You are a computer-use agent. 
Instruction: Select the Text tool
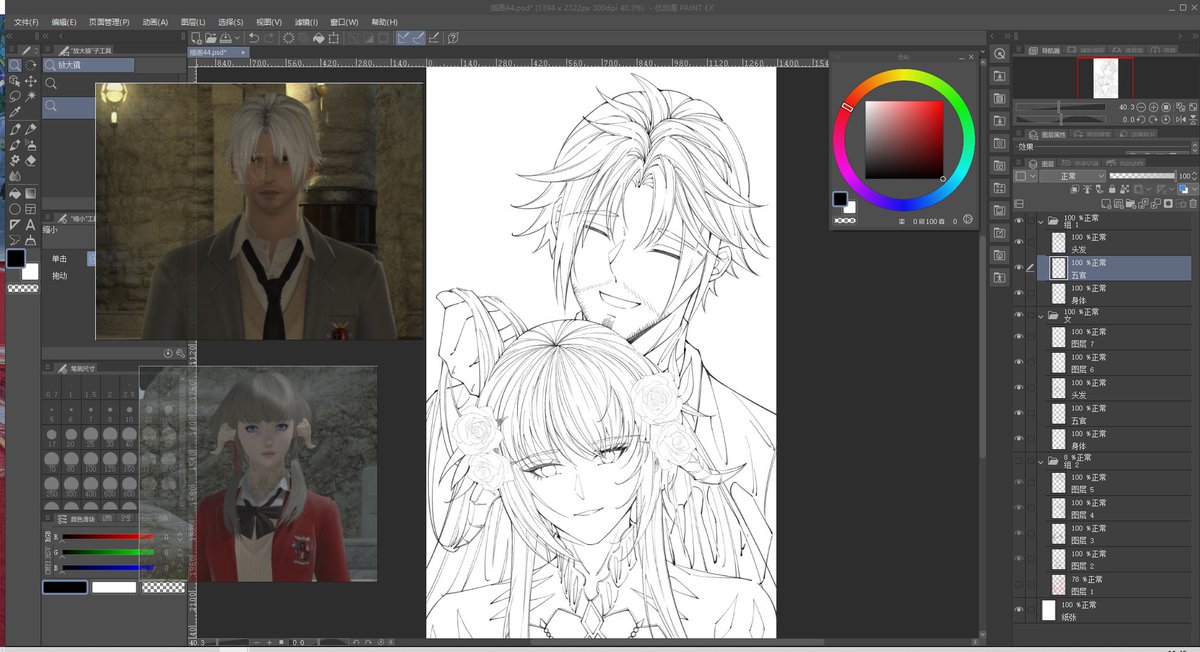click(x=31, y=225)
